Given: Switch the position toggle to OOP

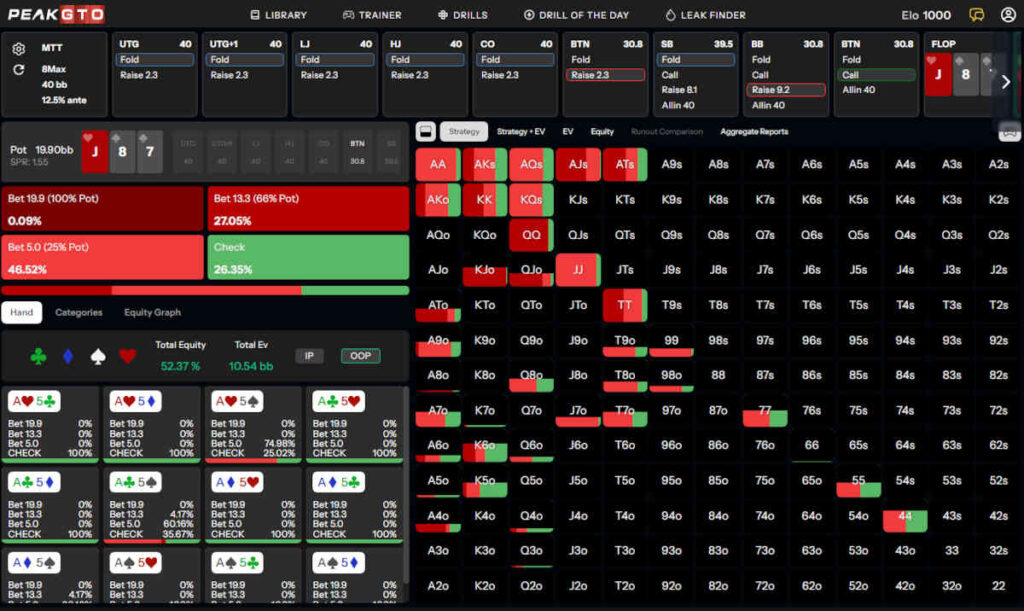Looking at the screenshot, I should tap(360, 355).
